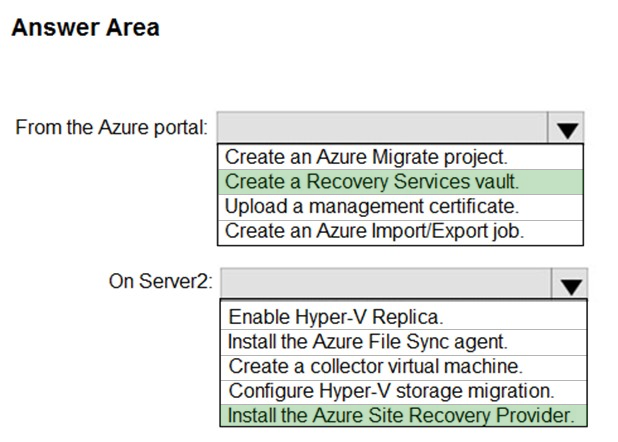Screen dimensions: 618x442
Task: Click the empty On Server2 selection field
Action: pos(386,284)
